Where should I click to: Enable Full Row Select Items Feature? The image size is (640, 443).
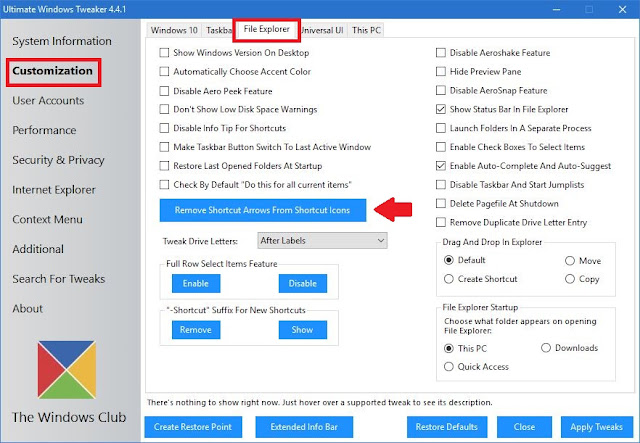pyautogui.click(x=196, y=283)
